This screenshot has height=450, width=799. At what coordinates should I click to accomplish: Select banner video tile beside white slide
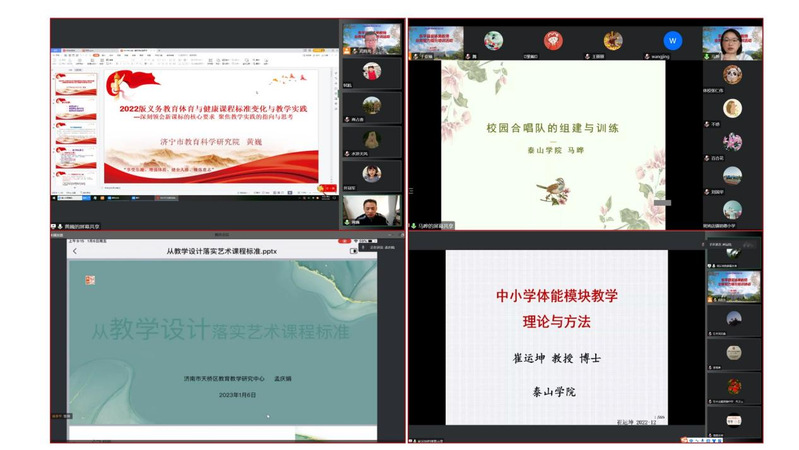(x=734, y=286)
